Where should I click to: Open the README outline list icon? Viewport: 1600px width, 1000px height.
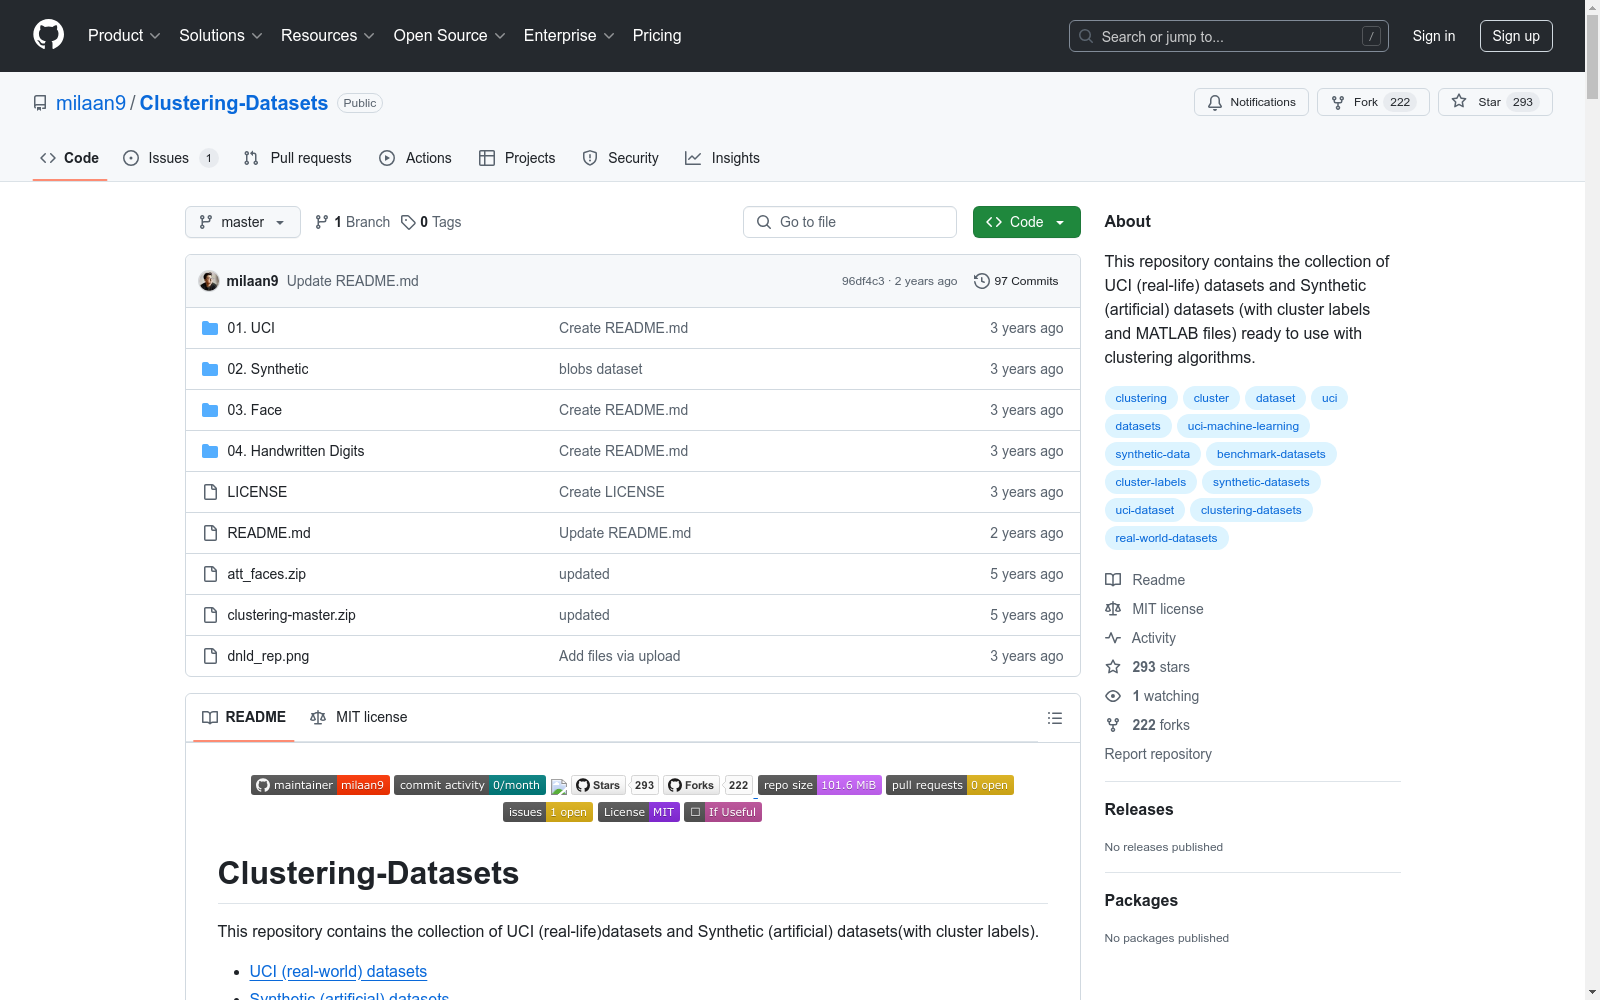1054,718
